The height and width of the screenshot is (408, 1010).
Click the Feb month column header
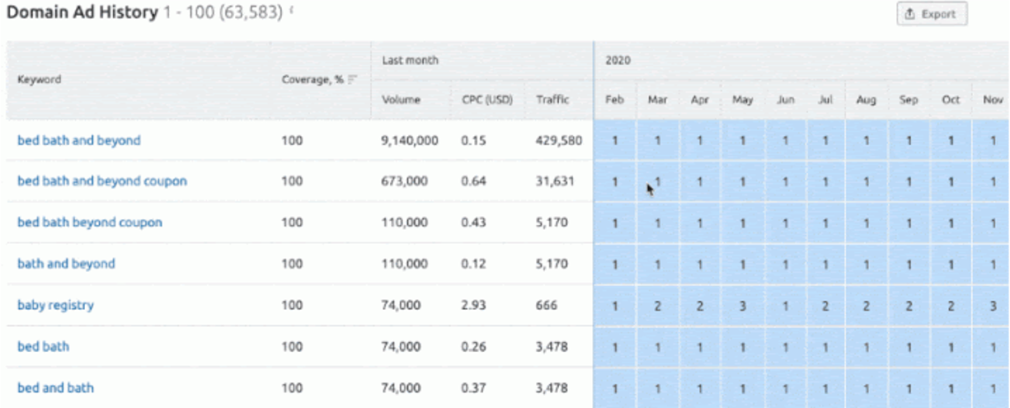coord(615,100)
